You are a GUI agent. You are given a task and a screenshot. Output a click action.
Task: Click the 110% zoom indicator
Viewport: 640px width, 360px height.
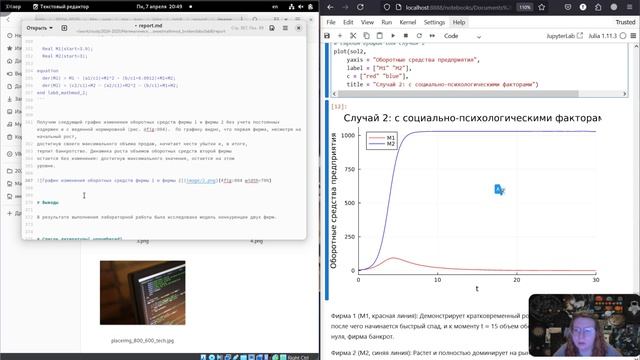click(x=525, y=7)
